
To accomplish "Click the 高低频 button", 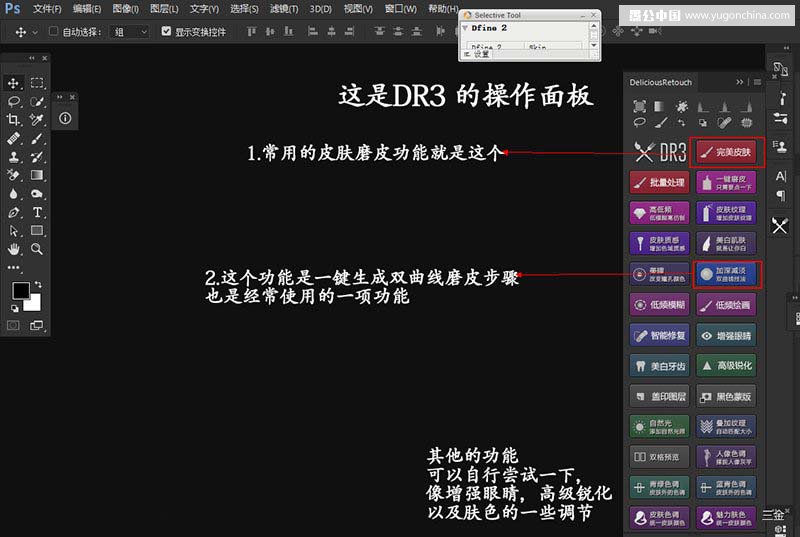I will pos(660,213).
